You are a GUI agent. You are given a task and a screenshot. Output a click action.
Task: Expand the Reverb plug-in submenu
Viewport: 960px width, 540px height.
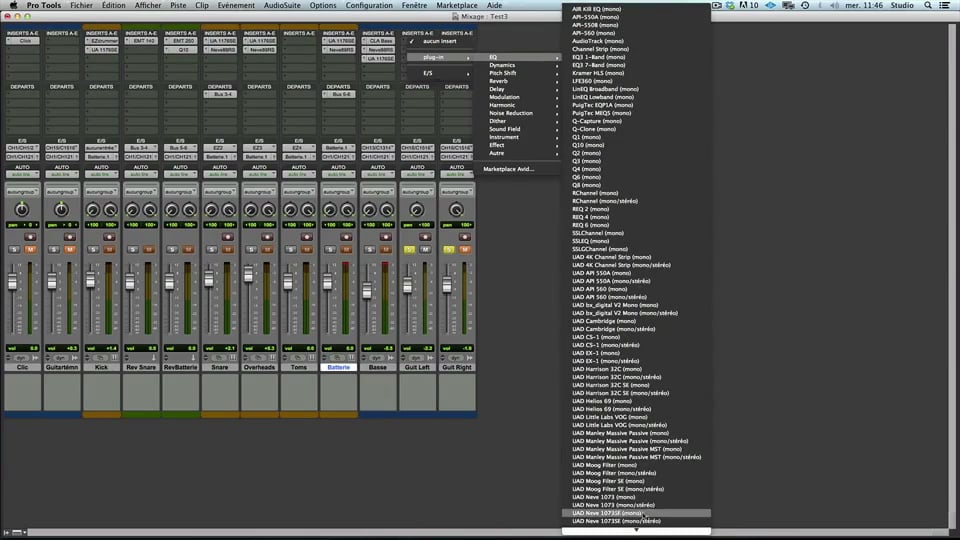[522, 81]
